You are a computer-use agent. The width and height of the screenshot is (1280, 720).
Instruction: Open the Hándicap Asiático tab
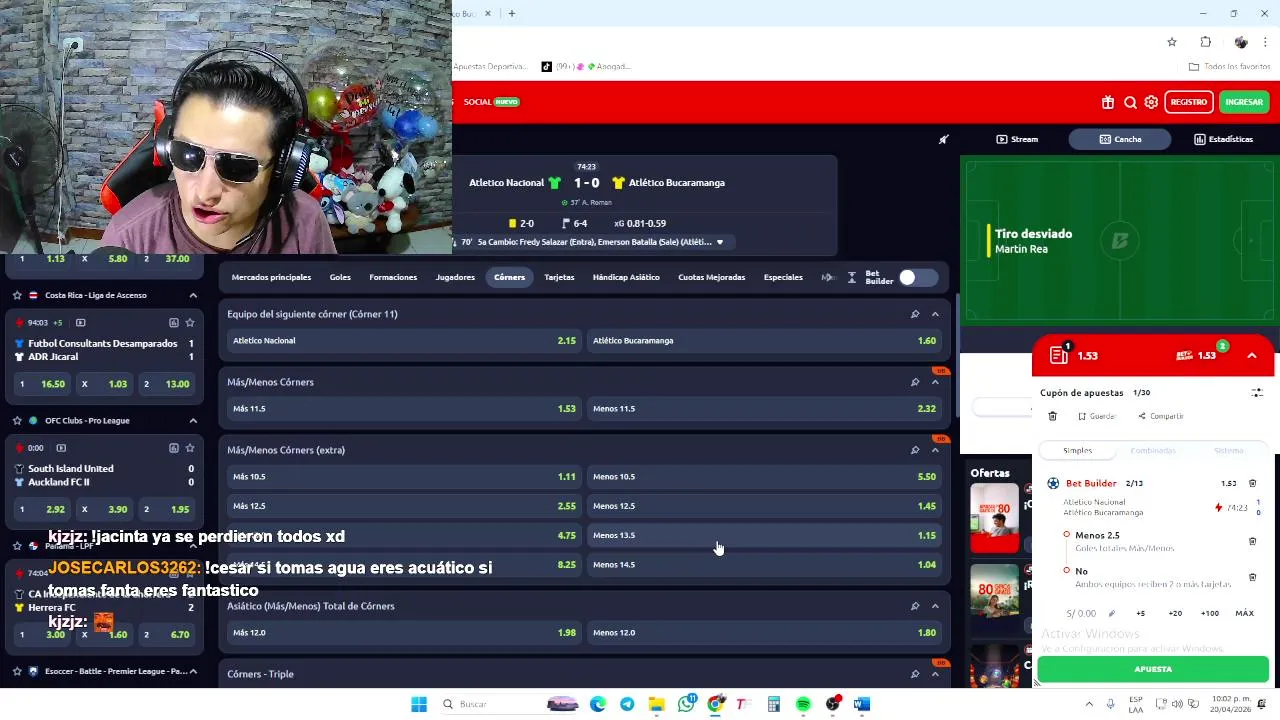626,277
